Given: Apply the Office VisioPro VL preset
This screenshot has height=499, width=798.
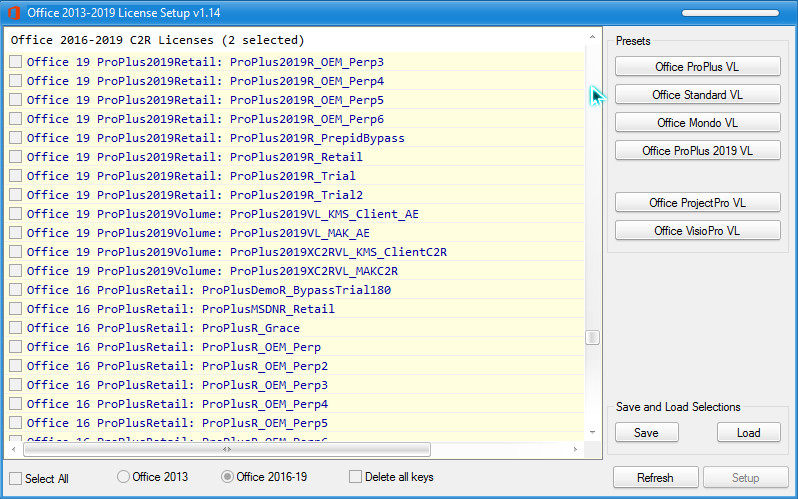Looking at the screenshot, I should 697,231.
